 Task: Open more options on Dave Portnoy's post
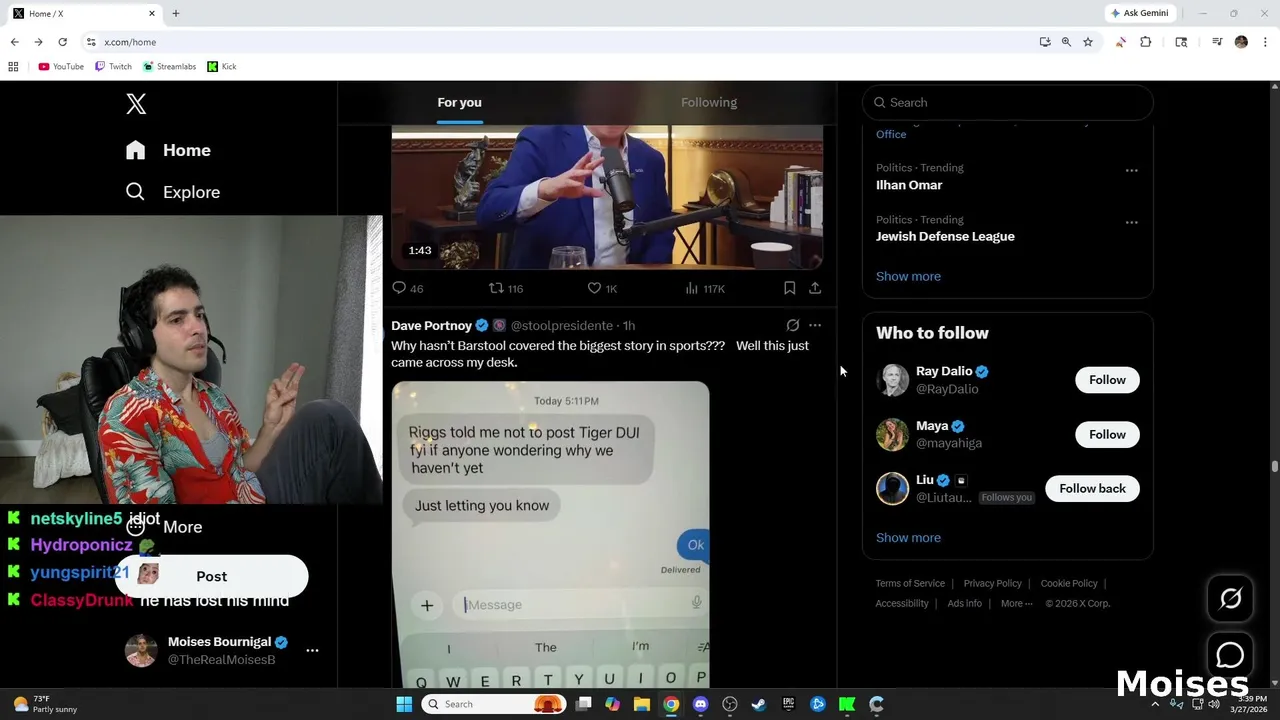coord(815,325)
